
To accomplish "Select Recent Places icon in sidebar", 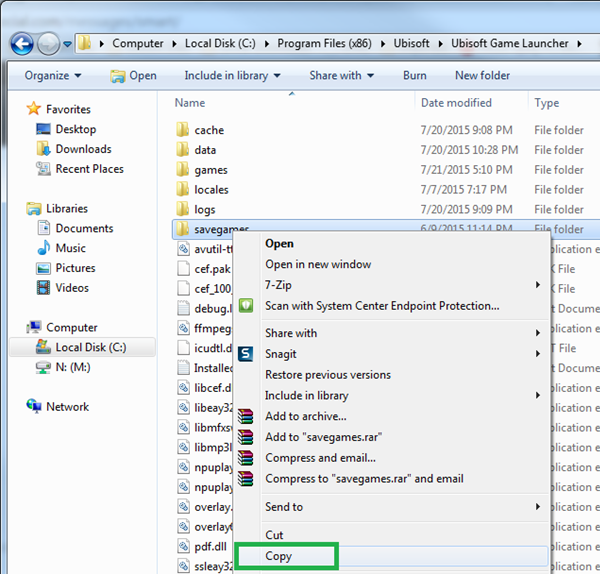I will (43, 169).
